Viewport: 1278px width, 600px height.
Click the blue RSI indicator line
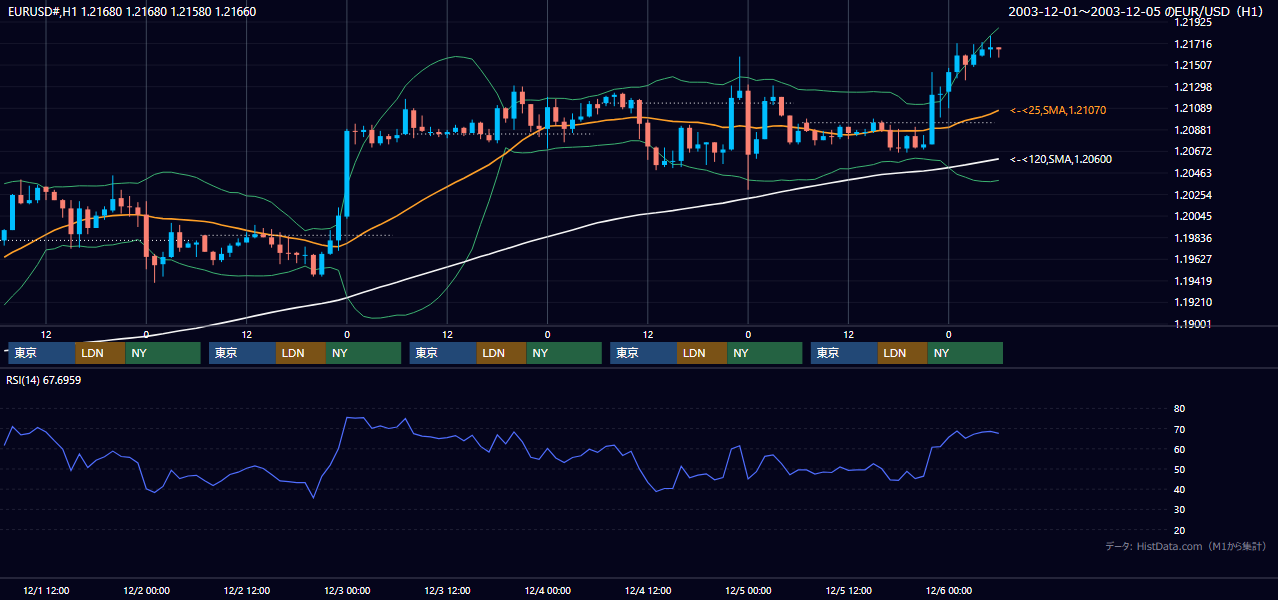pyautogui.click(x=500, y=442)
